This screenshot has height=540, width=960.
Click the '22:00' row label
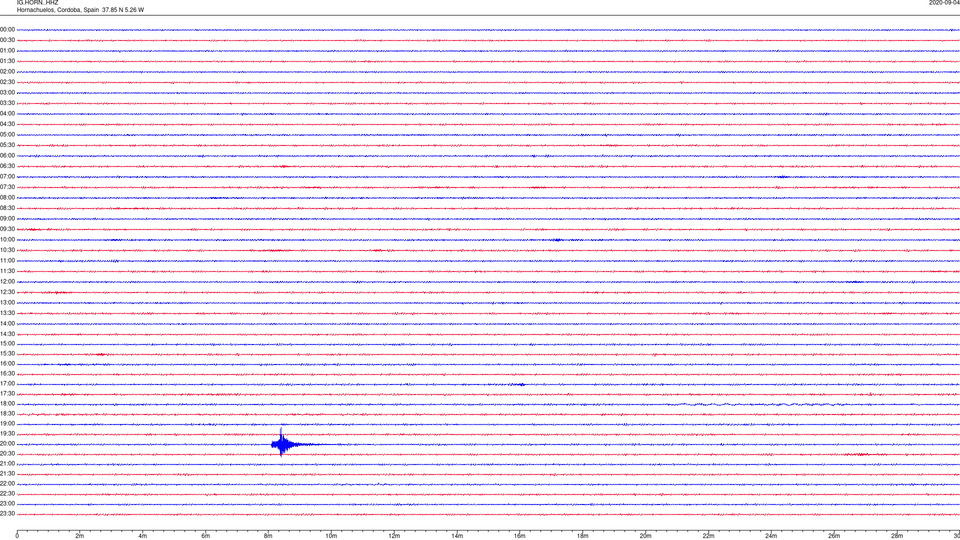coord(7,484)
